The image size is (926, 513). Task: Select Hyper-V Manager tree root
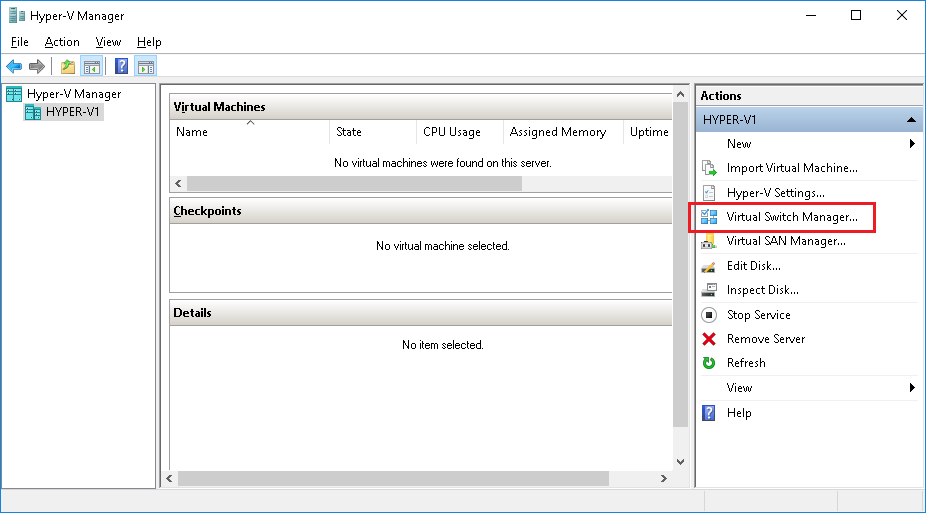(74, 94)
